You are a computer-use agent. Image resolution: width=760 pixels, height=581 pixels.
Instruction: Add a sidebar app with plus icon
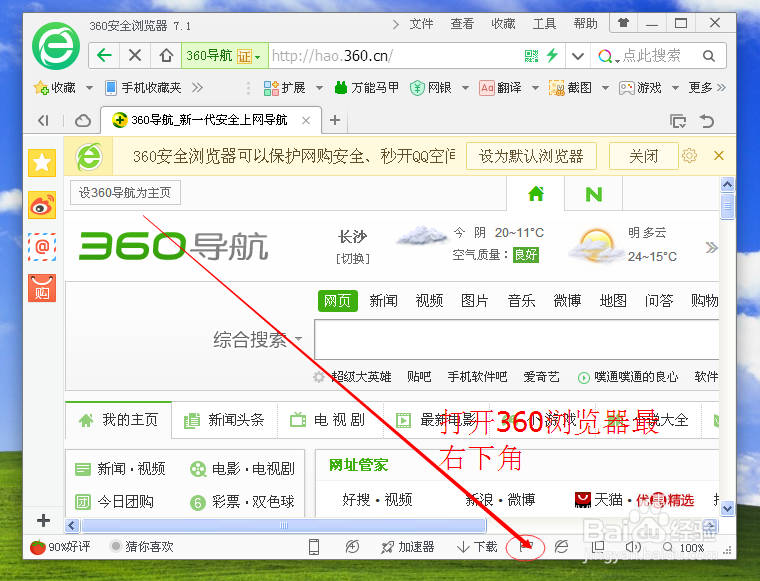[43, 520]
